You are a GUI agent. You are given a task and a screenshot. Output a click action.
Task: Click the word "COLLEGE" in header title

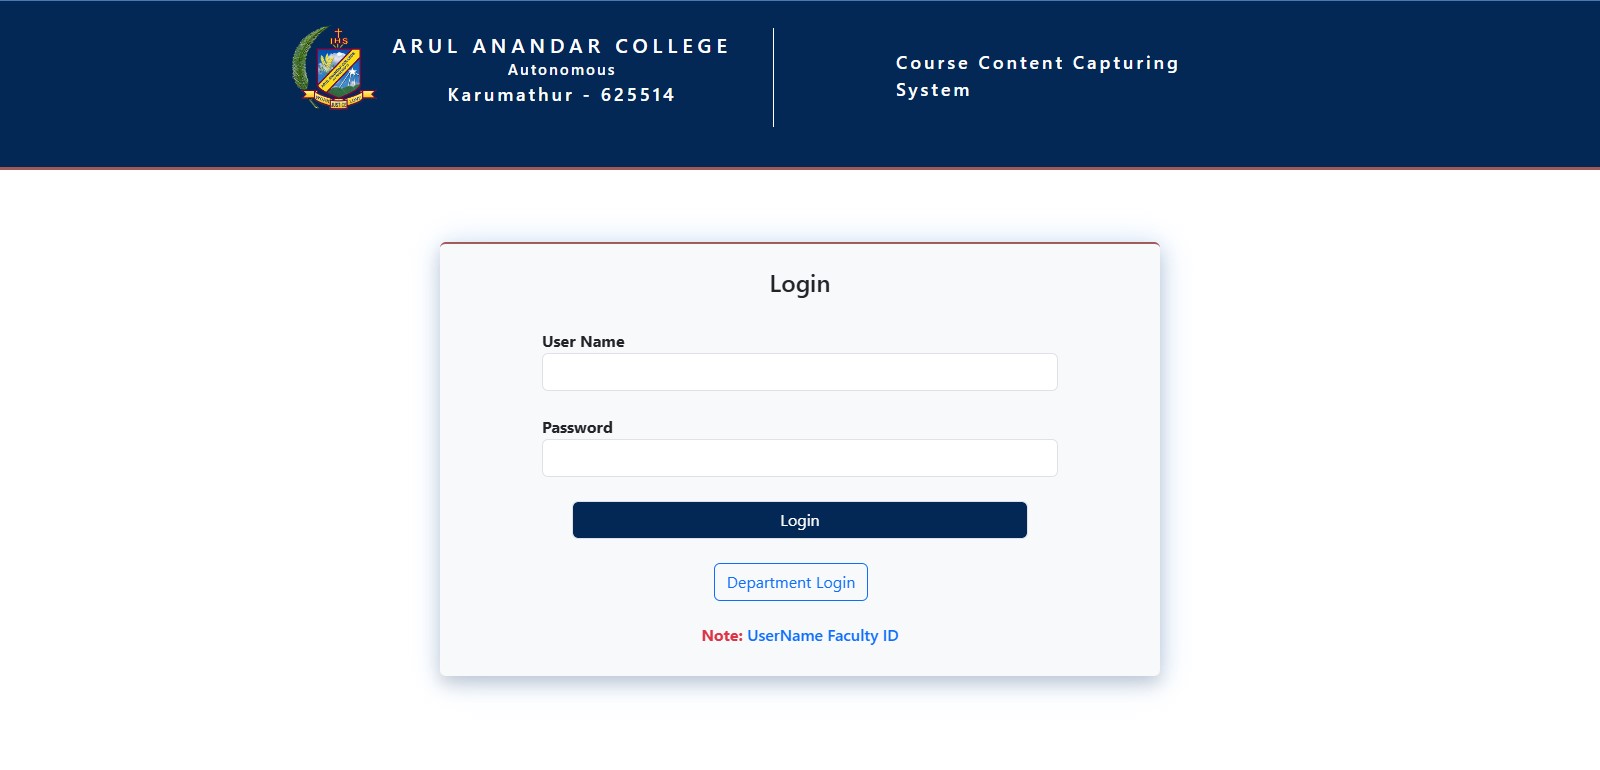(x=672, y=47)
